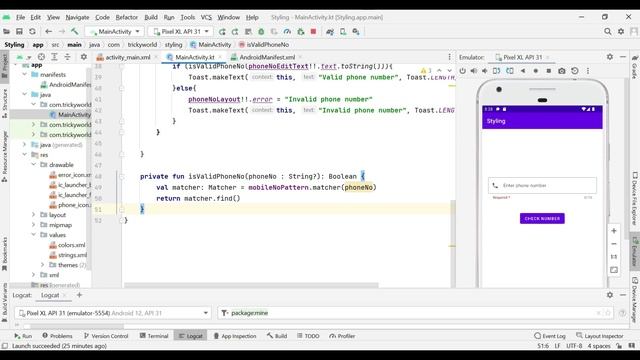
Task: Open the Profiler gauge icon in toolbar
Action: [x=287, y=31]
